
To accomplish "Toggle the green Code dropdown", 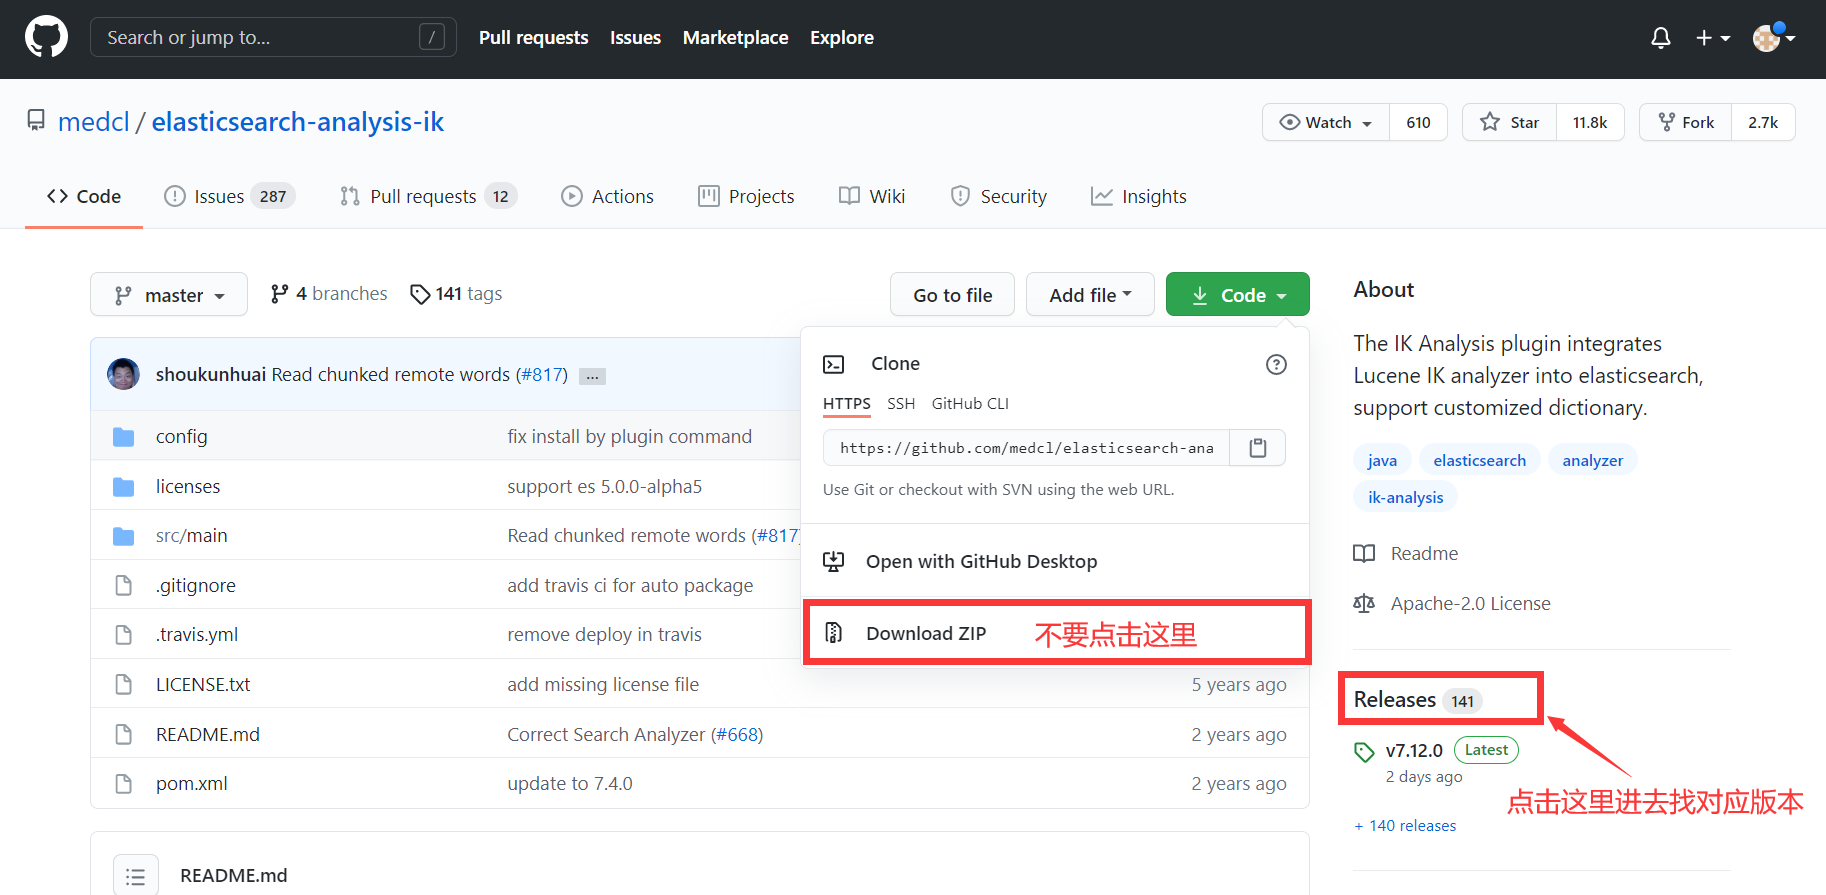I will tap(1238, 294).
